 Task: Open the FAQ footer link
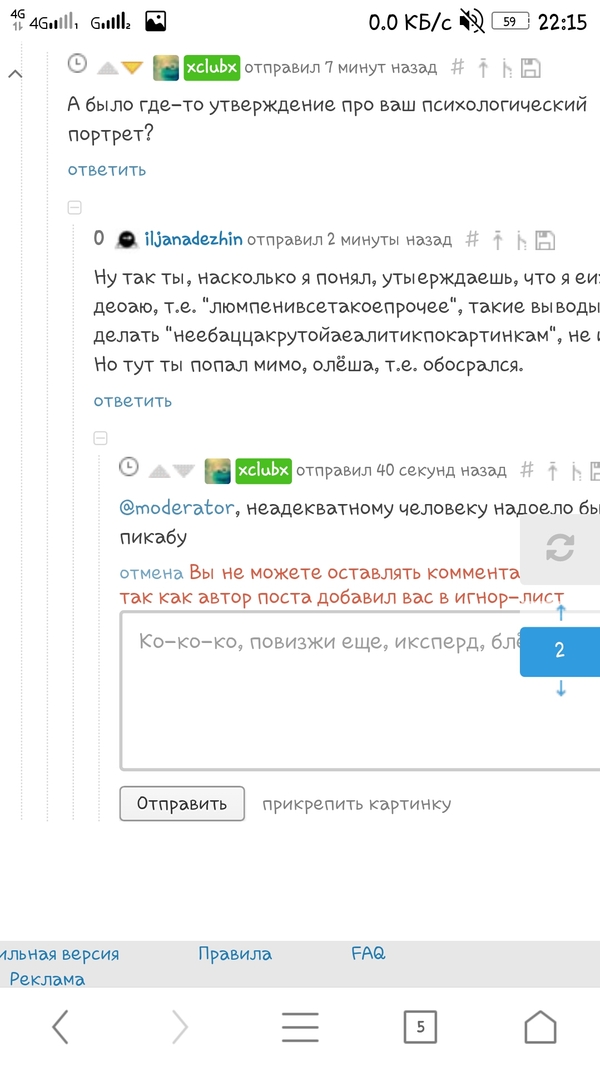click(368, 954)
